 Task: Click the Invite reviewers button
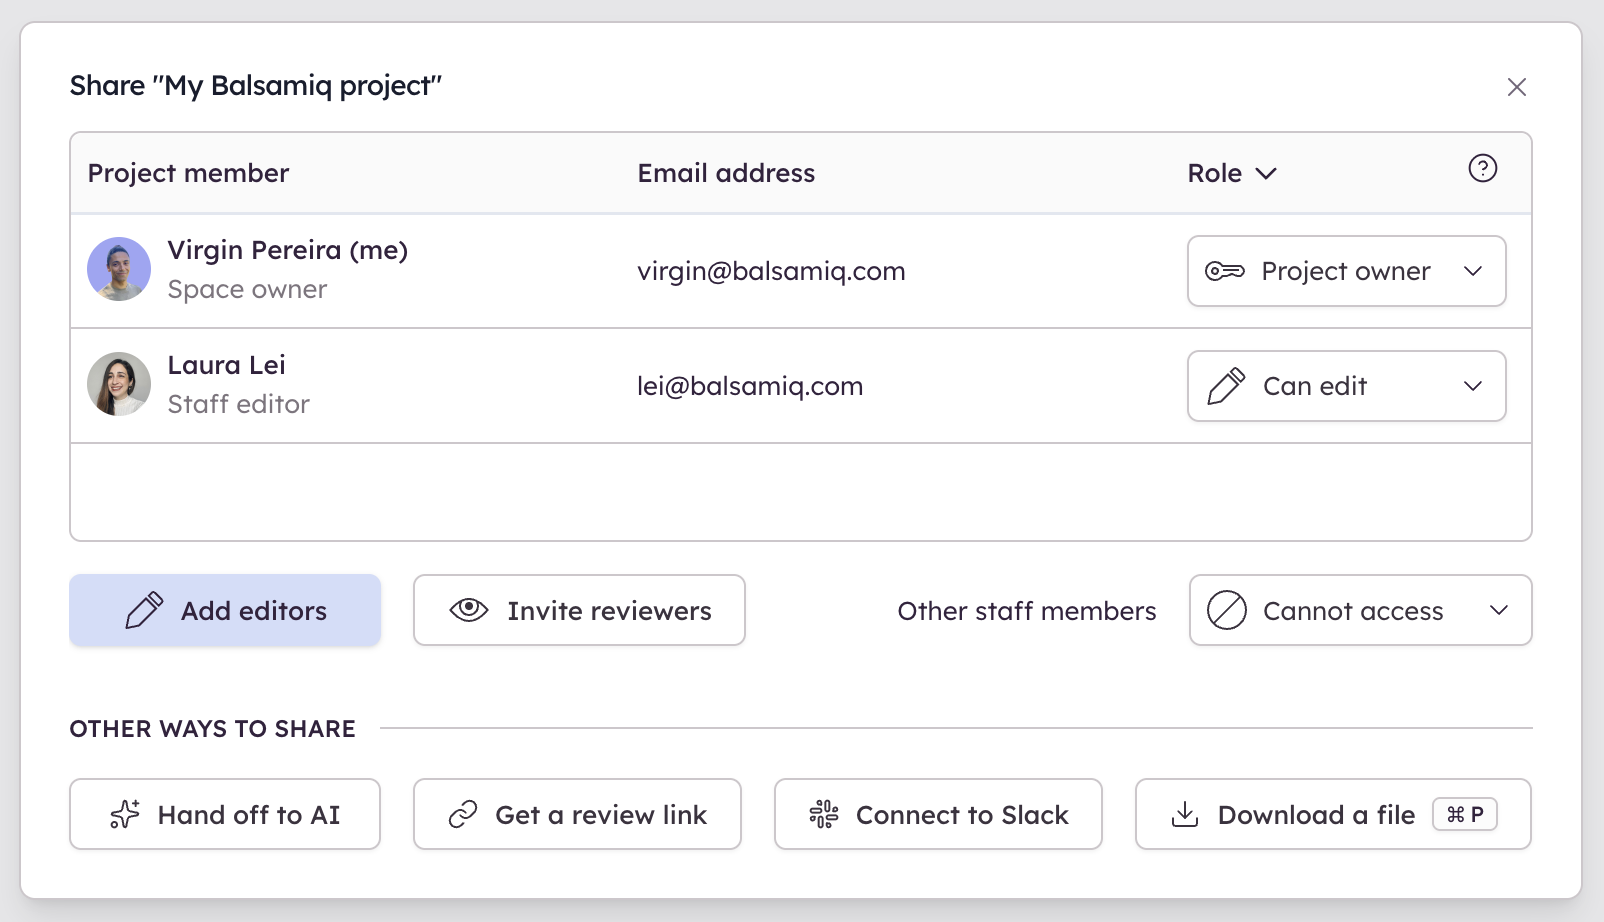coord(579,610)
